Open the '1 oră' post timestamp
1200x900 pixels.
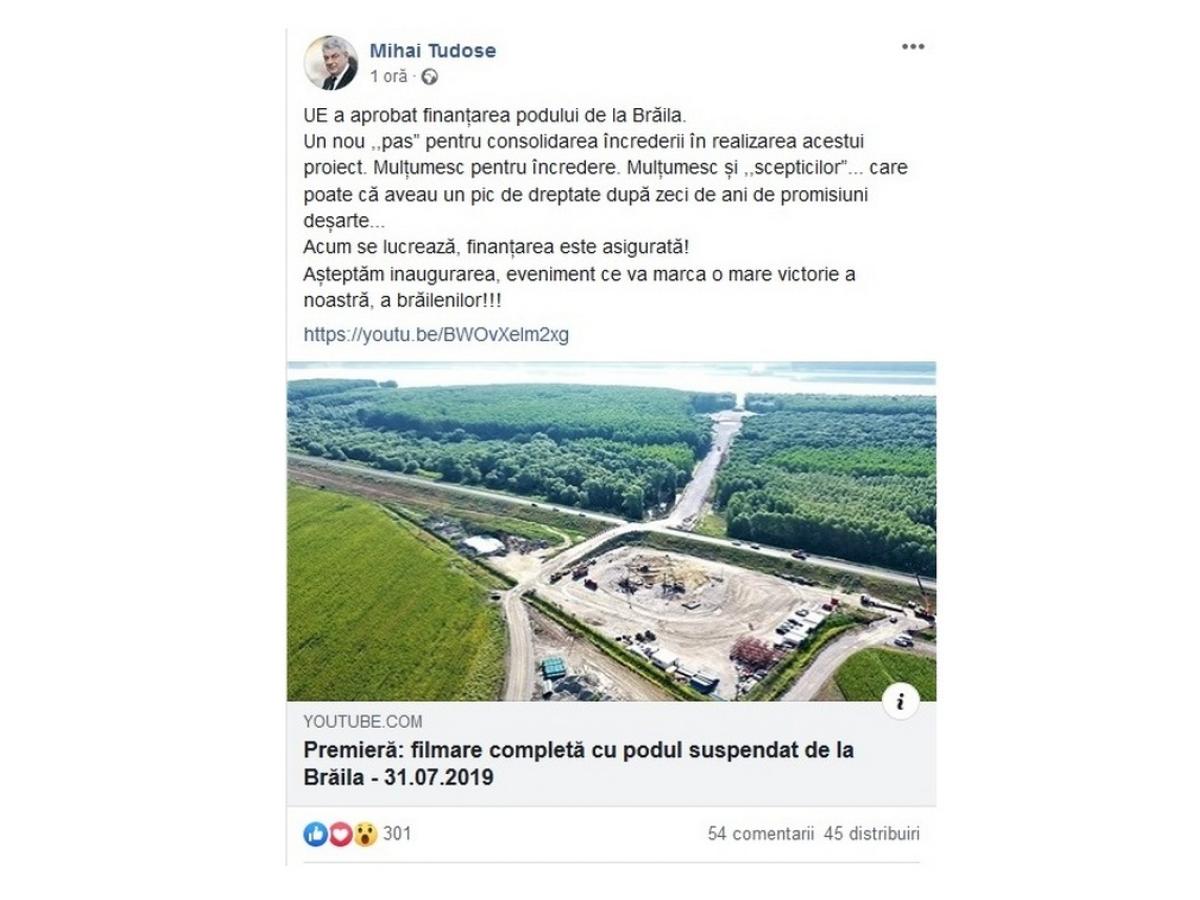[389, 77]
